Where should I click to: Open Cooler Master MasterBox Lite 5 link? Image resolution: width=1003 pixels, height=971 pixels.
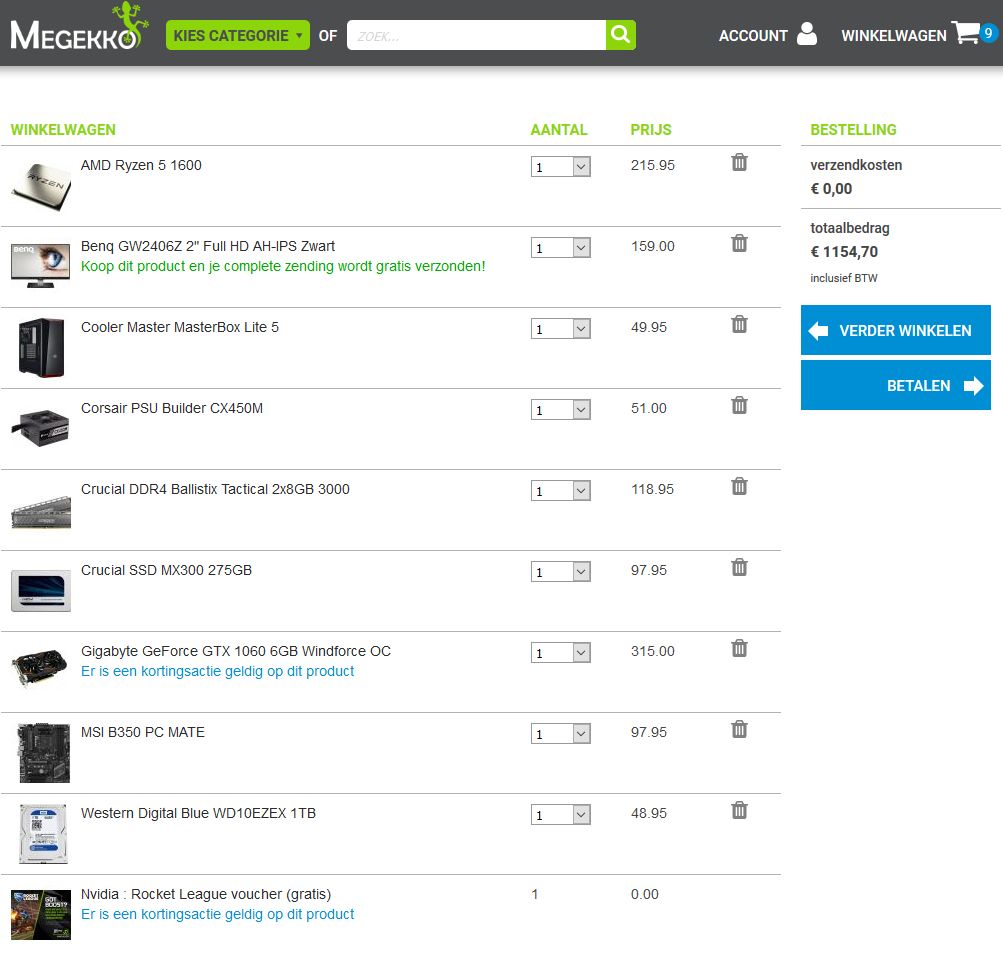tap(180, 328)
